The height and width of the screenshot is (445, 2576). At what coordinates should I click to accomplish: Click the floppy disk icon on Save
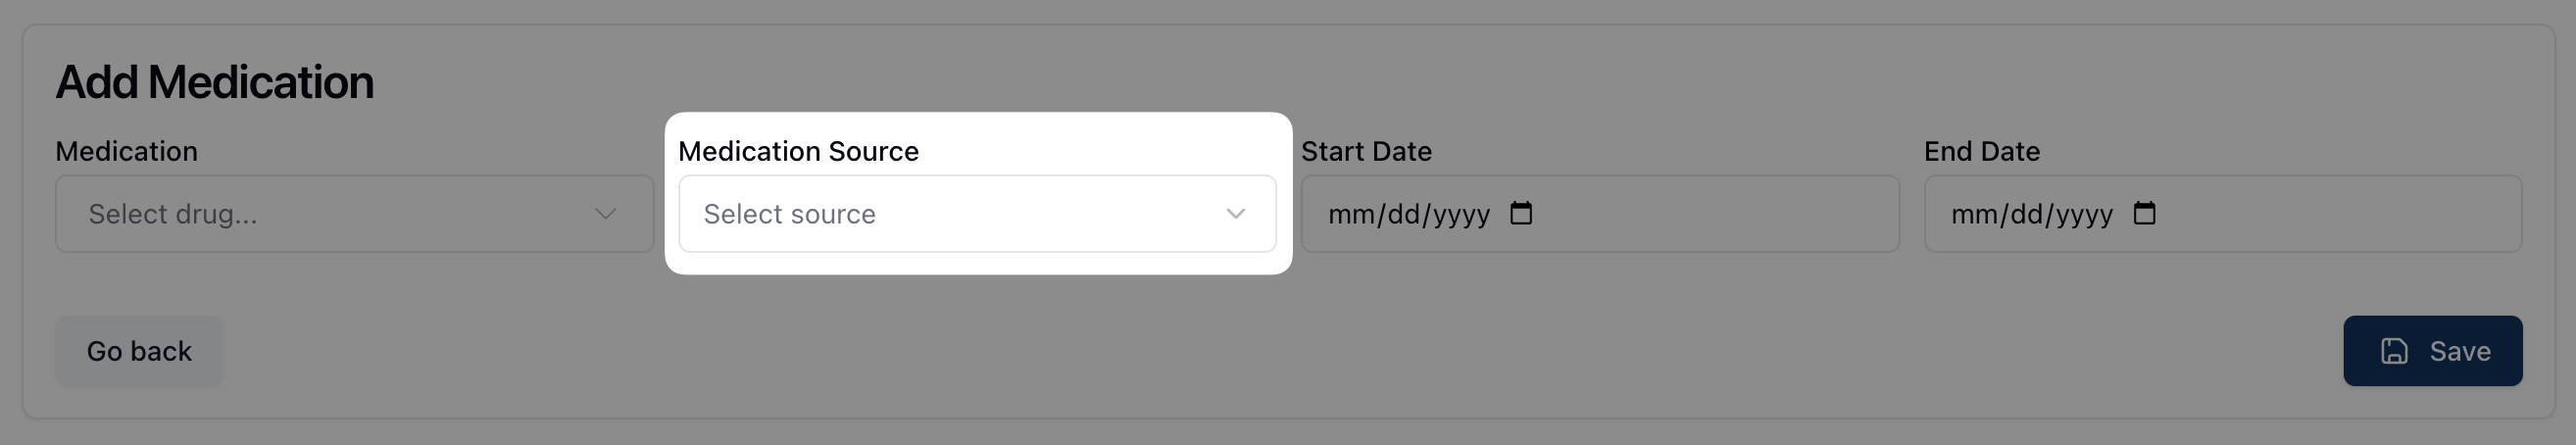click(2395, 351)
